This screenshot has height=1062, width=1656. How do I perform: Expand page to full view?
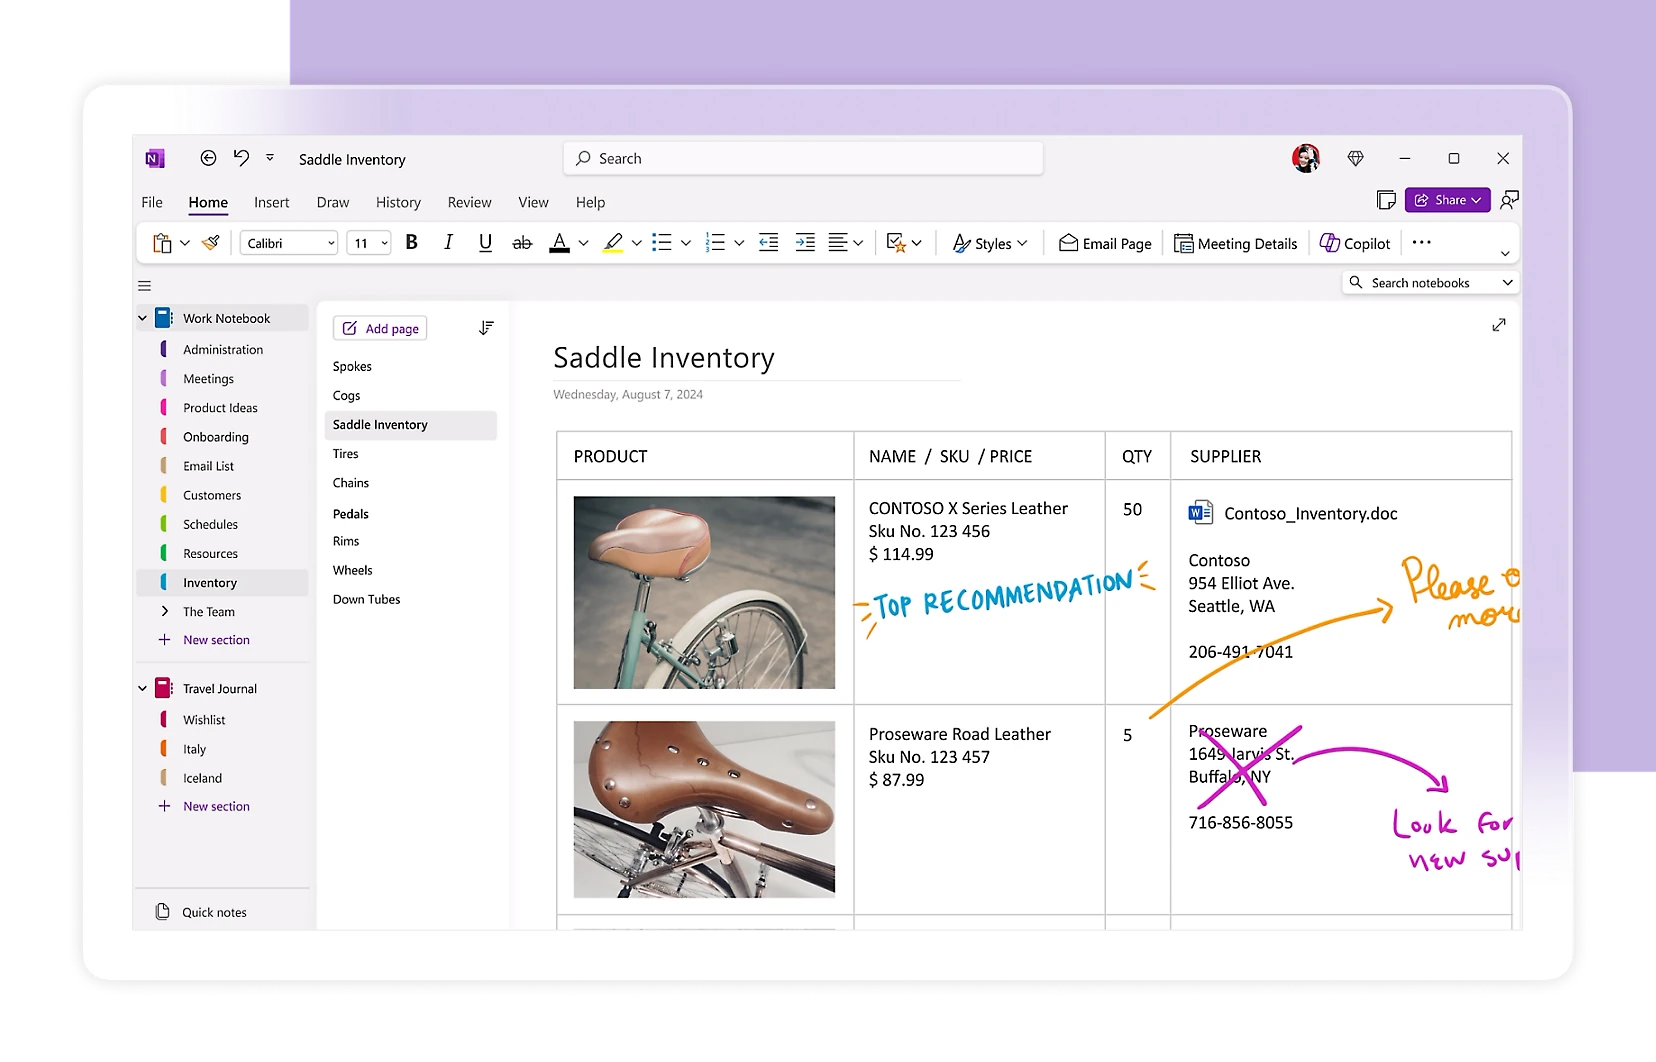click(x=1499, y=325)
